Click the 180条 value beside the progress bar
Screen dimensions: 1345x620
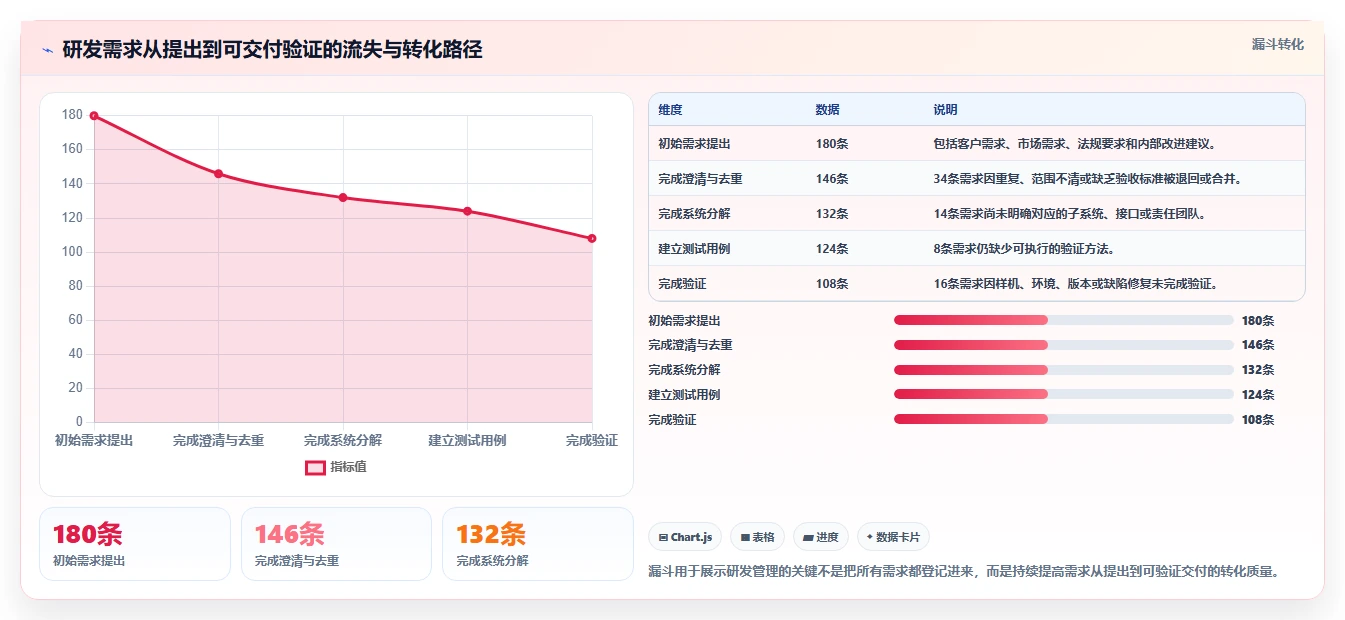[x=1258, y=321]
